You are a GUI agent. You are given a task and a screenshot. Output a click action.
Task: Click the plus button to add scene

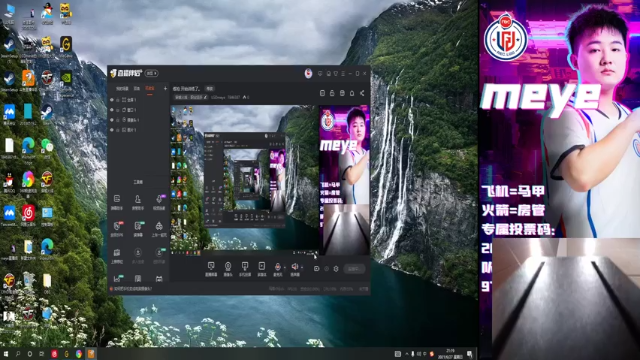click(165, 88)
